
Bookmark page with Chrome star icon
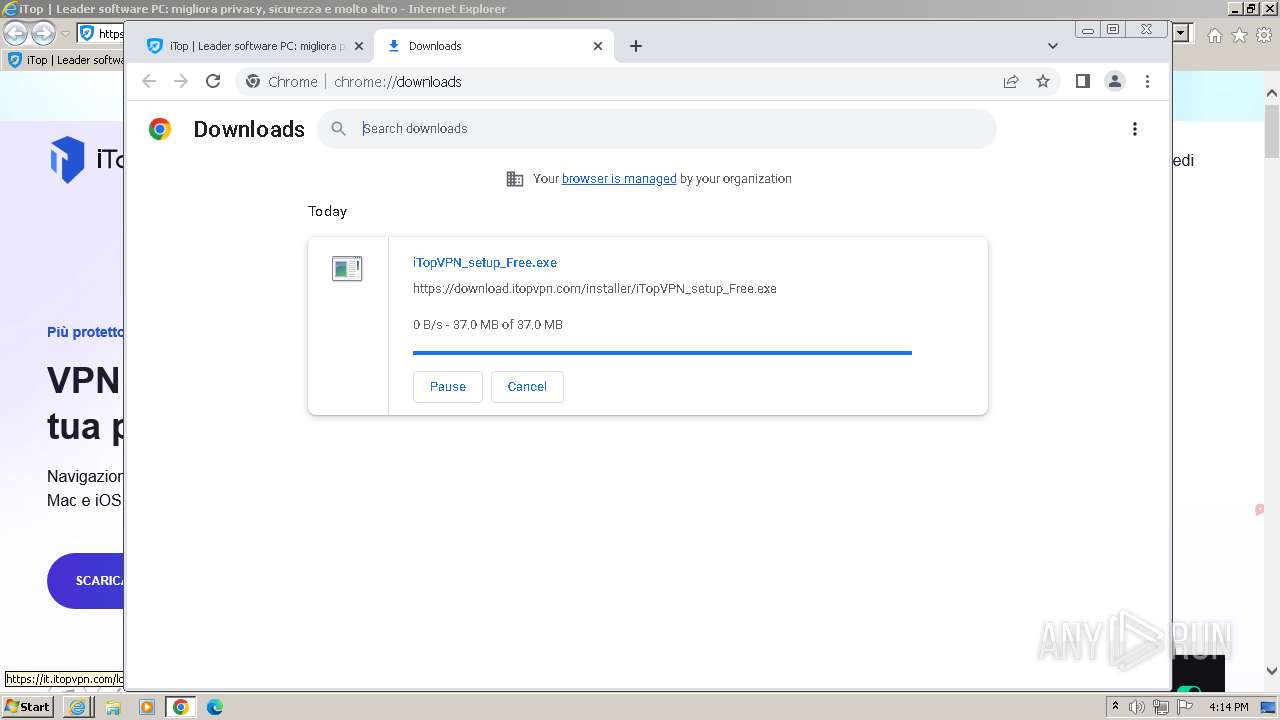[1043, 82]
